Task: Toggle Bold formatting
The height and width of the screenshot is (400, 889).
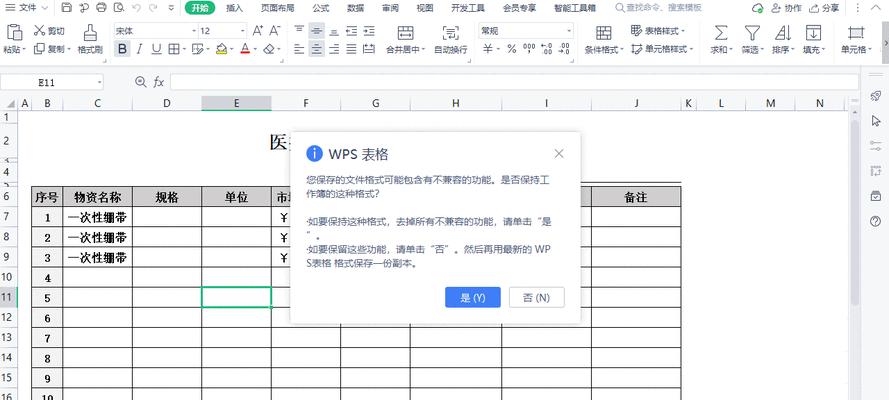Action: coord(122,49)
